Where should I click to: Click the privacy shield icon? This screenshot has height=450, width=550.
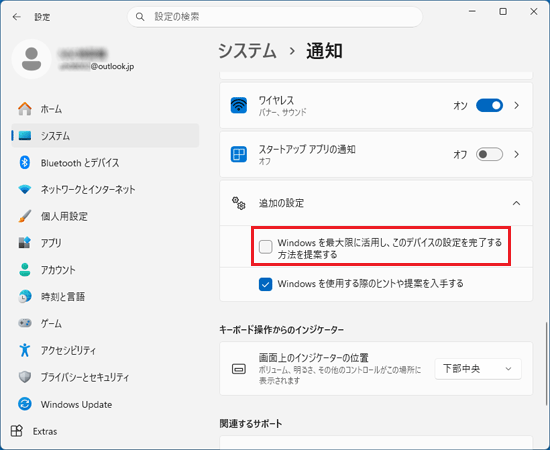click(25, 377)
